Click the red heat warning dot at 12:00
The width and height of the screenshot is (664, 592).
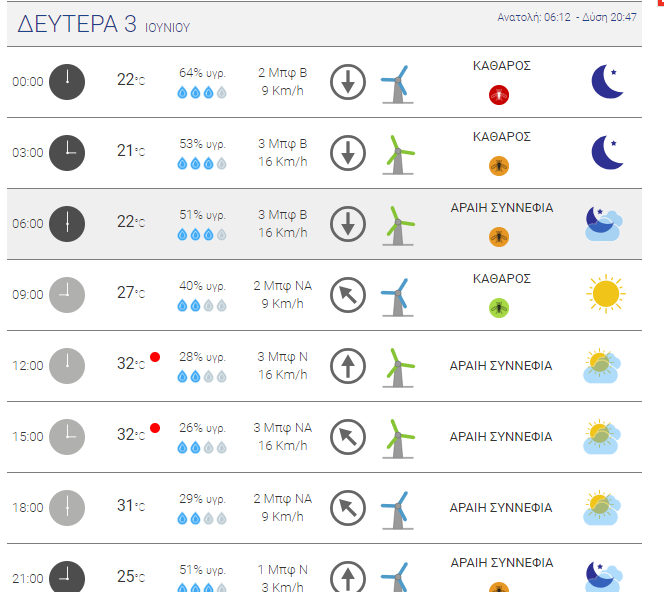pos(155,357)
